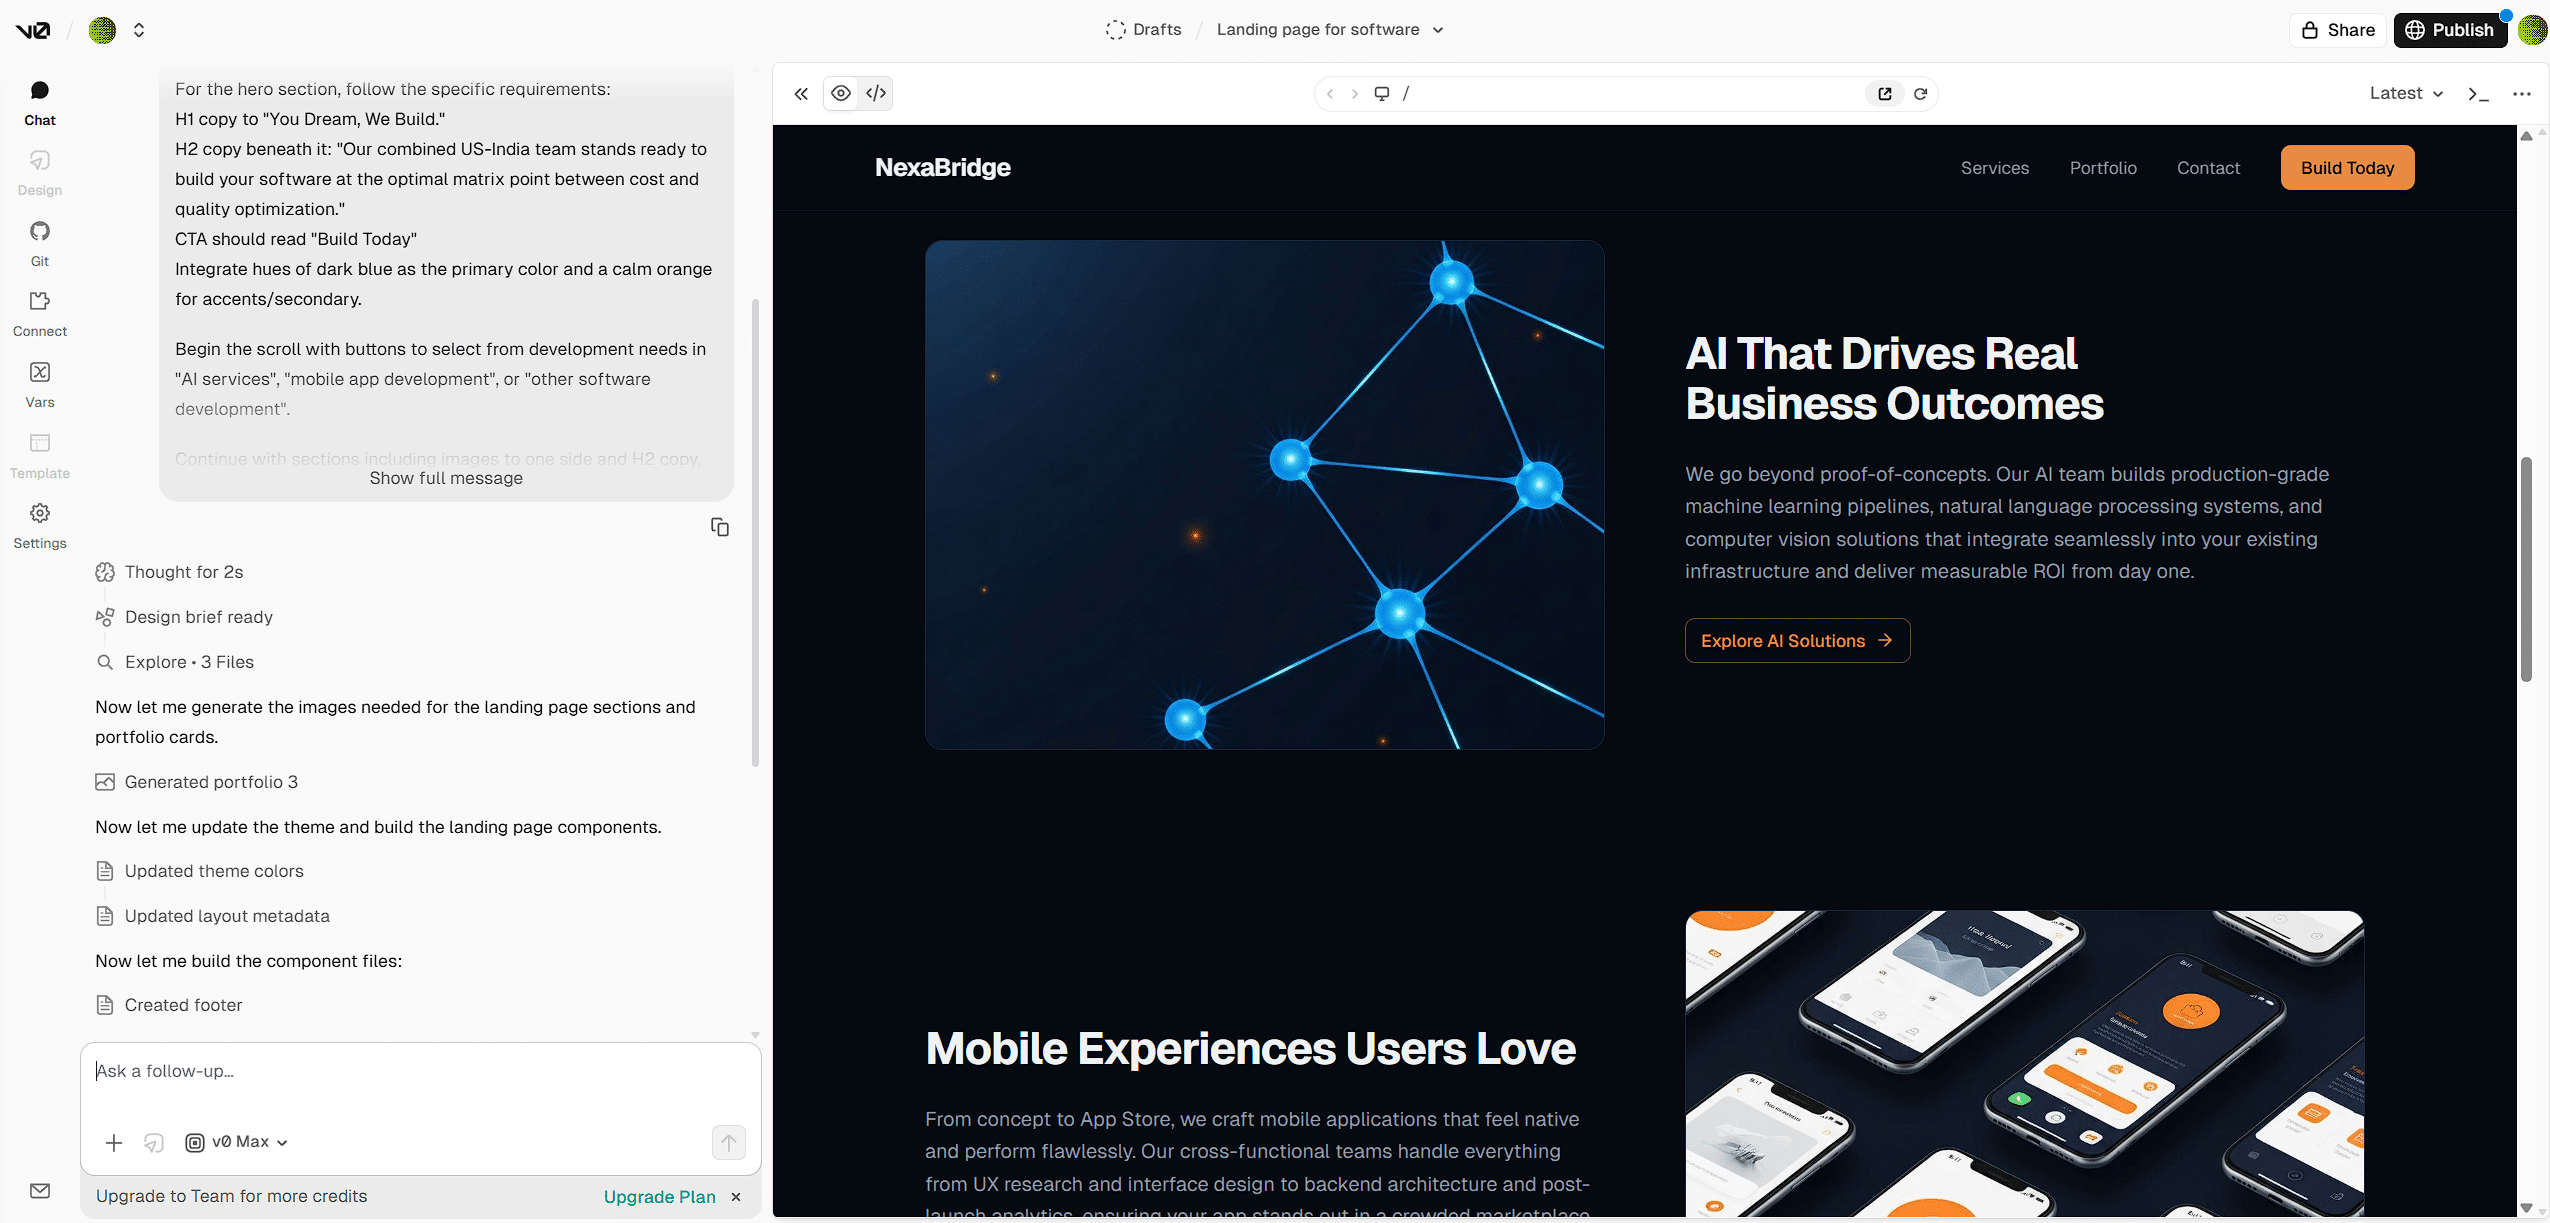Collapse chat panel with double-chevron icon
This screenshot has width=2550, height=1223.
coord(801,94)
